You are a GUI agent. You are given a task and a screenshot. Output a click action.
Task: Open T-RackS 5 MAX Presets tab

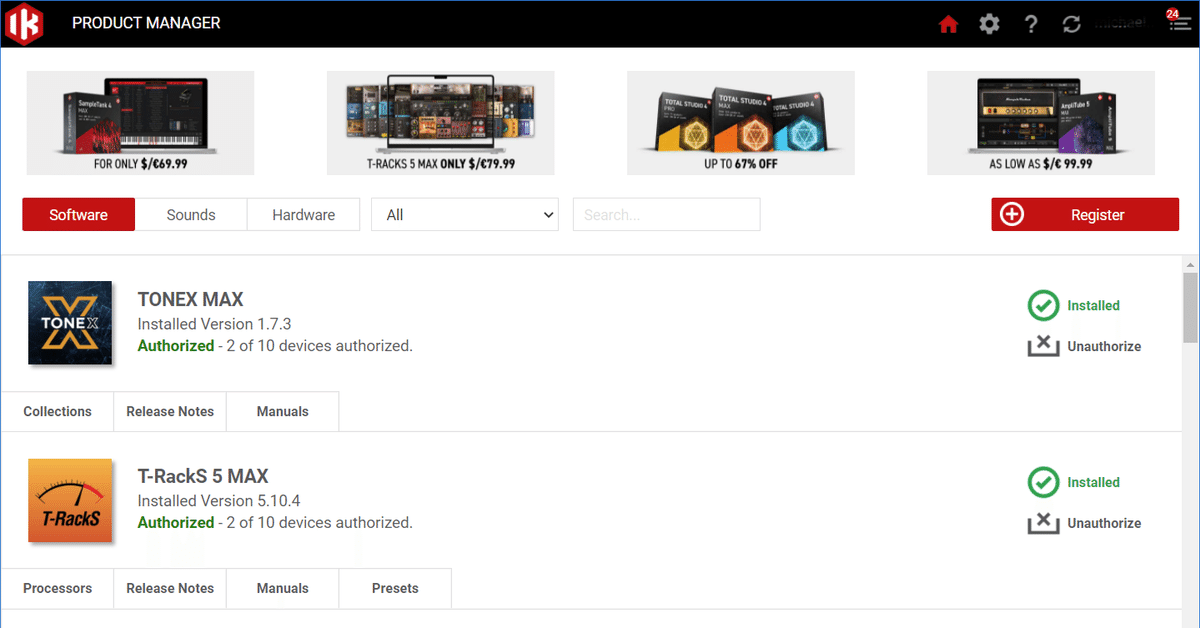(395, 589)
